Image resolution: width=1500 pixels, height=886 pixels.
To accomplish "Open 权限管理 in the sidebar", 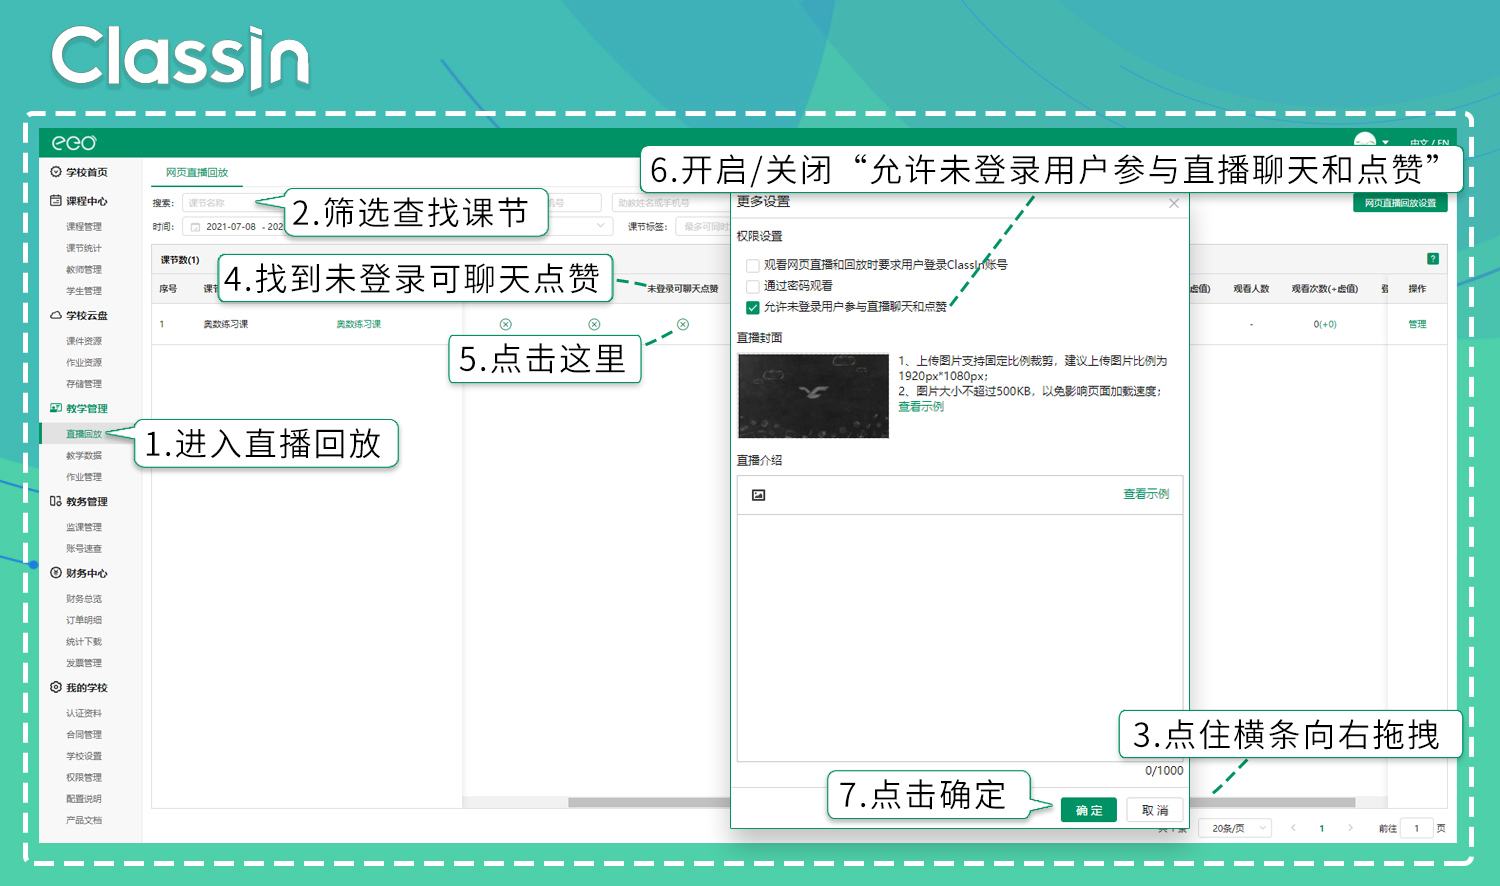I will point(84,778).
